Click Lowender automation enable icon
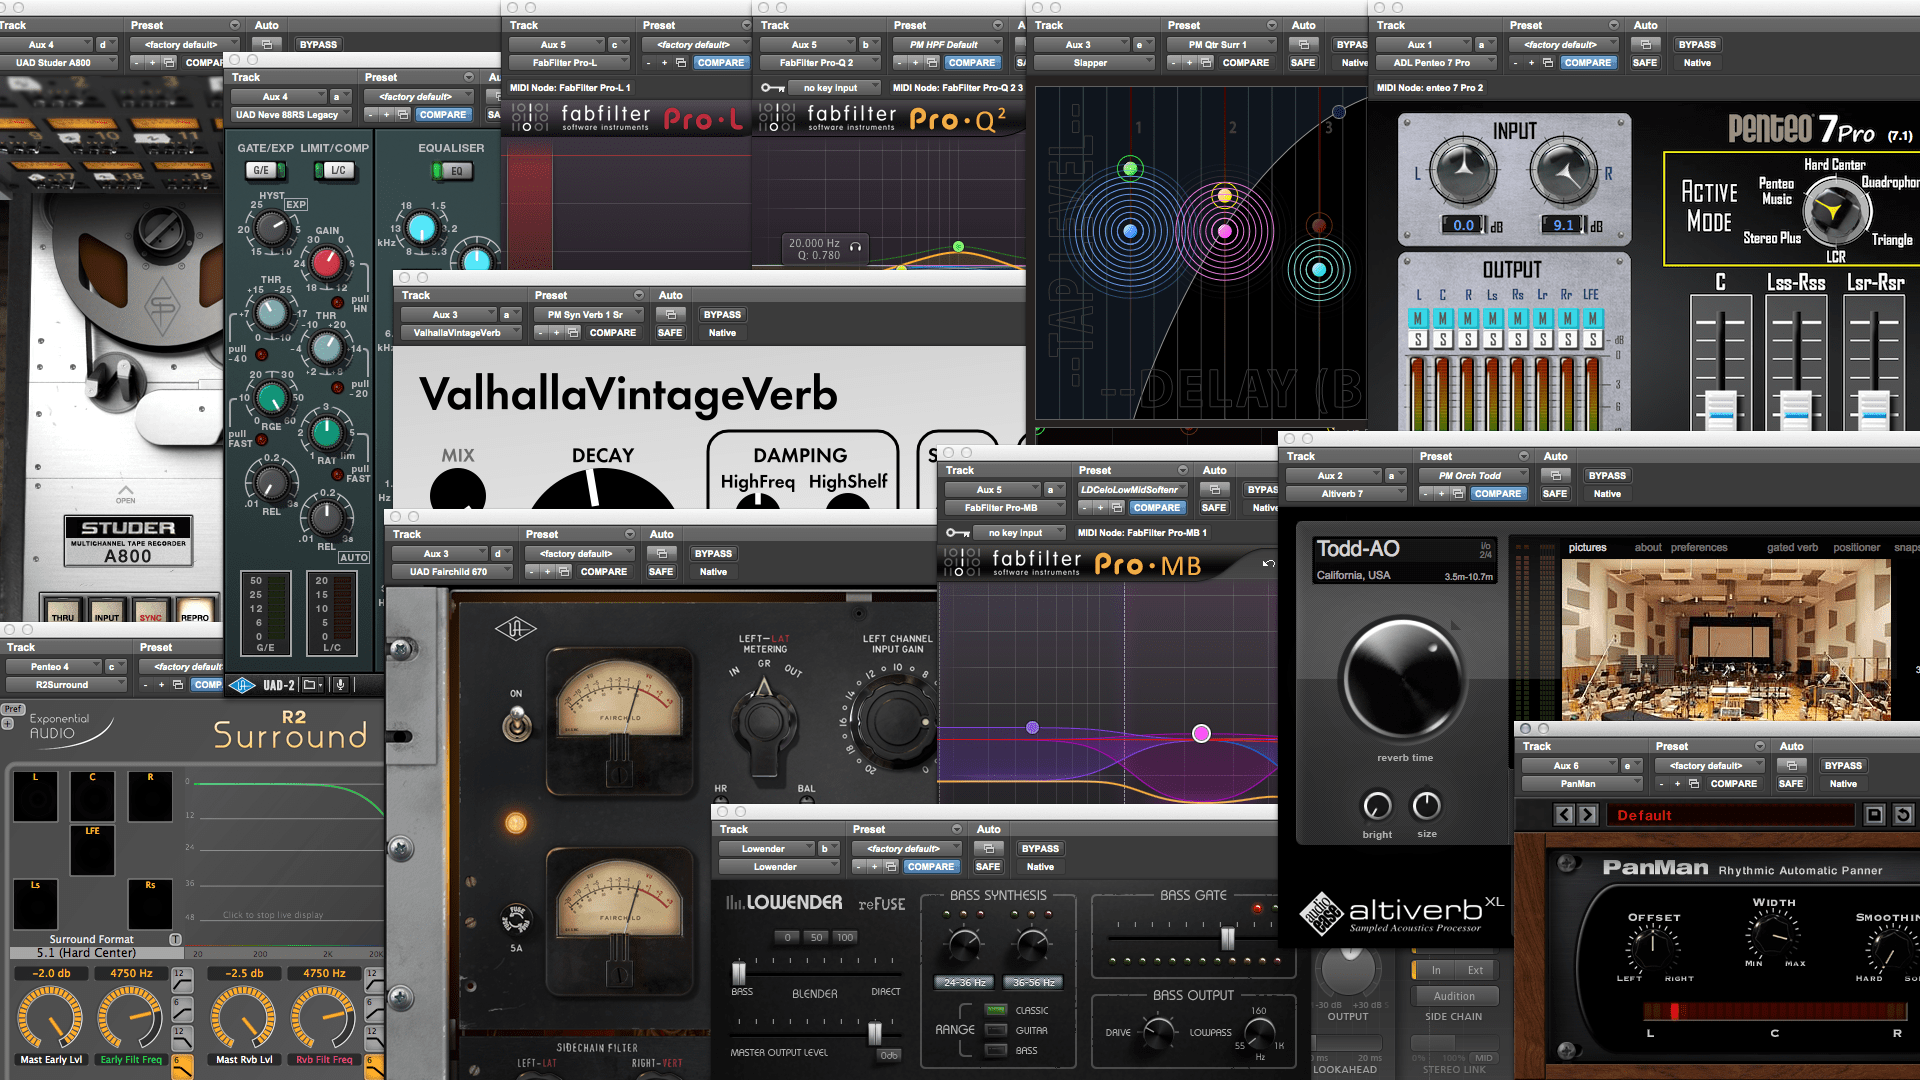The width and height of the screenshot is (1920, 1080). point(988,849)
